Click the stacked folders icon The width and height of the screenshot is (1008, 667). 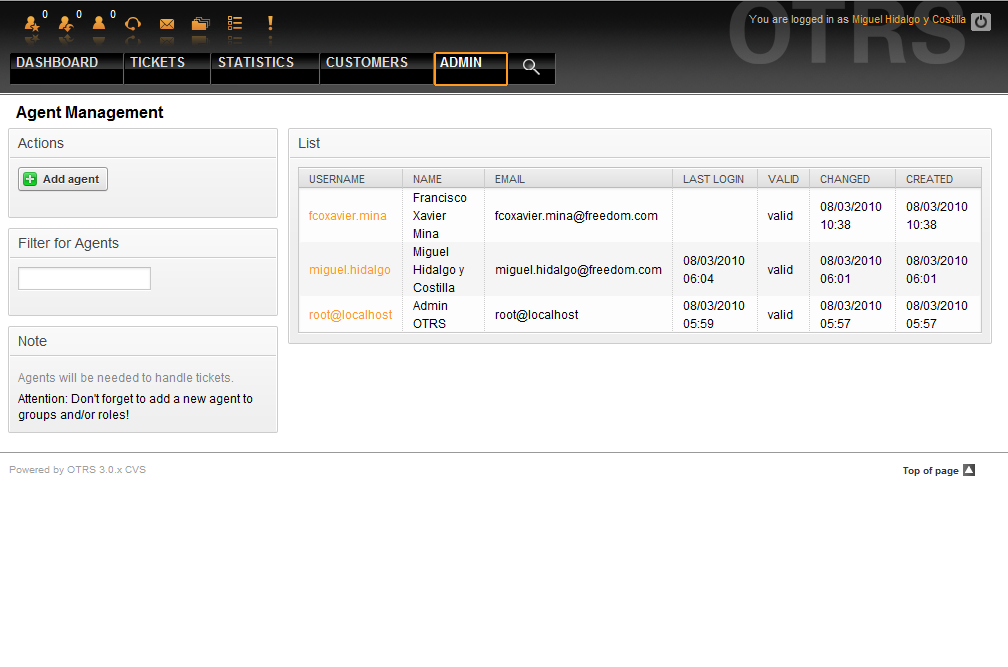201,24
